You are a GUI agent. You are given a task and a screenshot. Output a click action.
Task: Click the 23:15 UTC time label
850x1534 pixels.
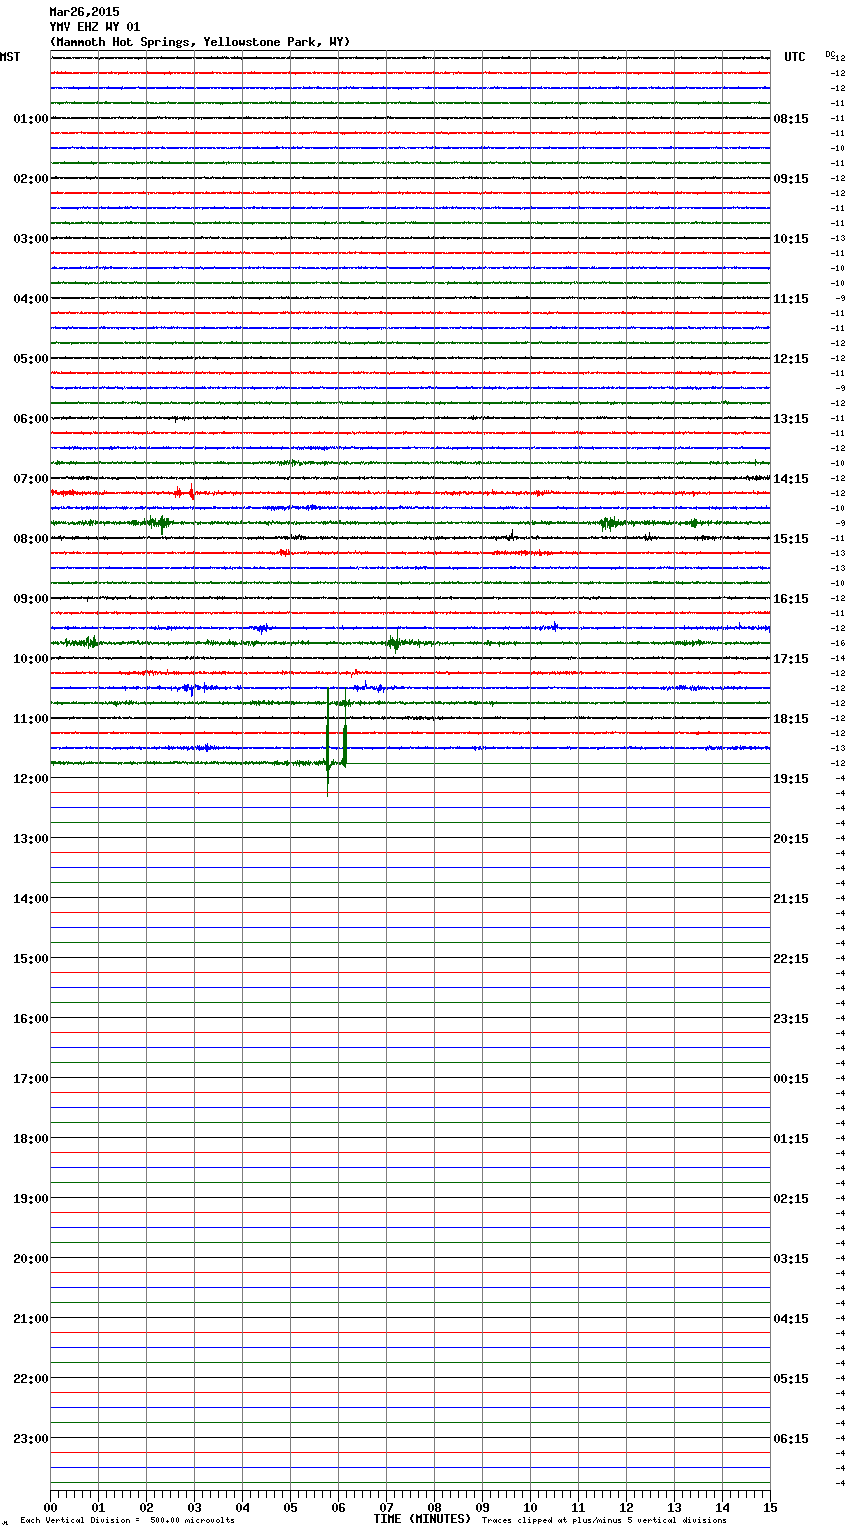click(791, 1019)
